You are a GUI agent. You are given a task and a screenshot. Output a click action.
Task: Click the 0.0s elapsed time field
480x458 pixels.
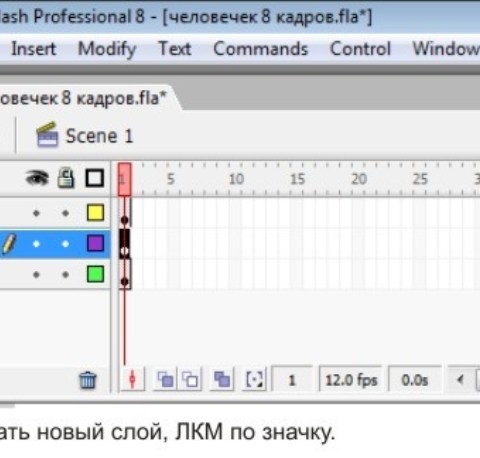[415, 380]
